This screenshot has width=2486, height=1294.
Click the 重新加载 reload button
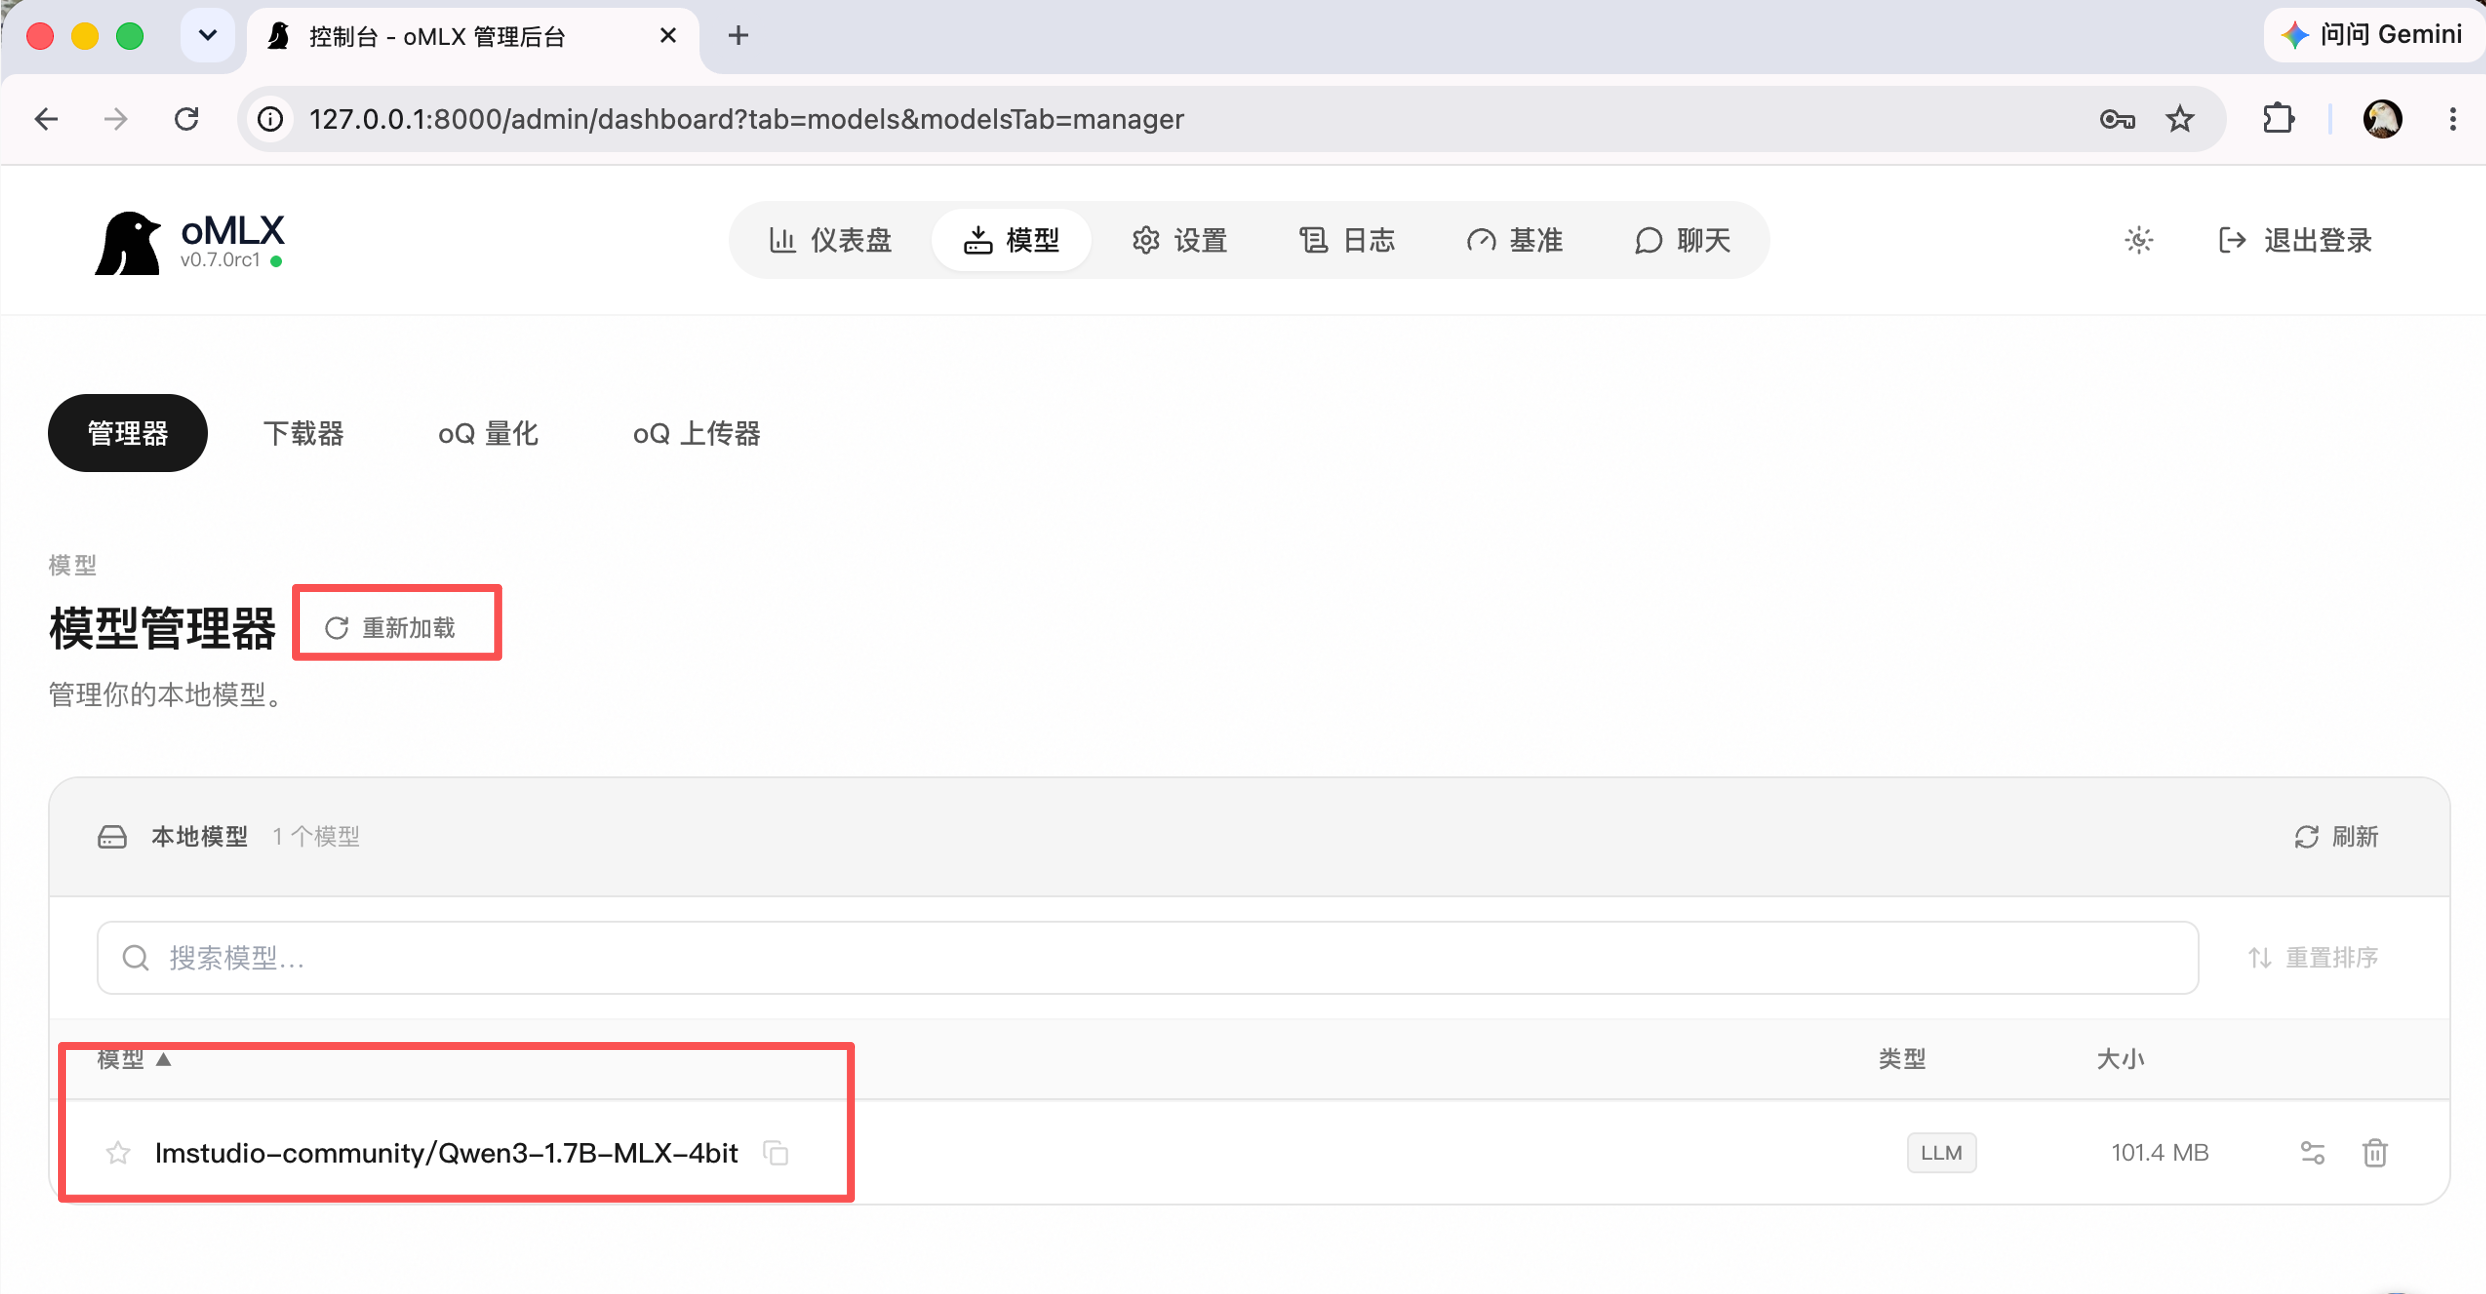(391, 627)
